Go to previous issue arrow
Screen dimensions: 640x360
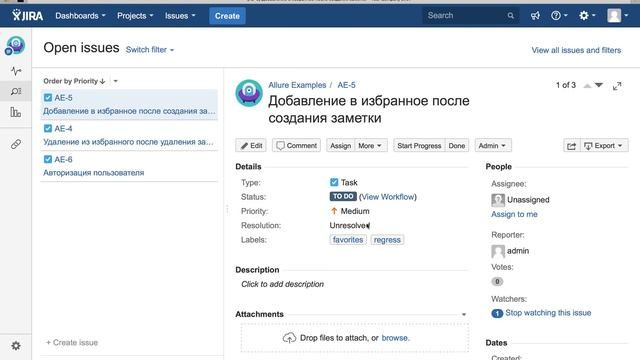(x=587, y=85)
